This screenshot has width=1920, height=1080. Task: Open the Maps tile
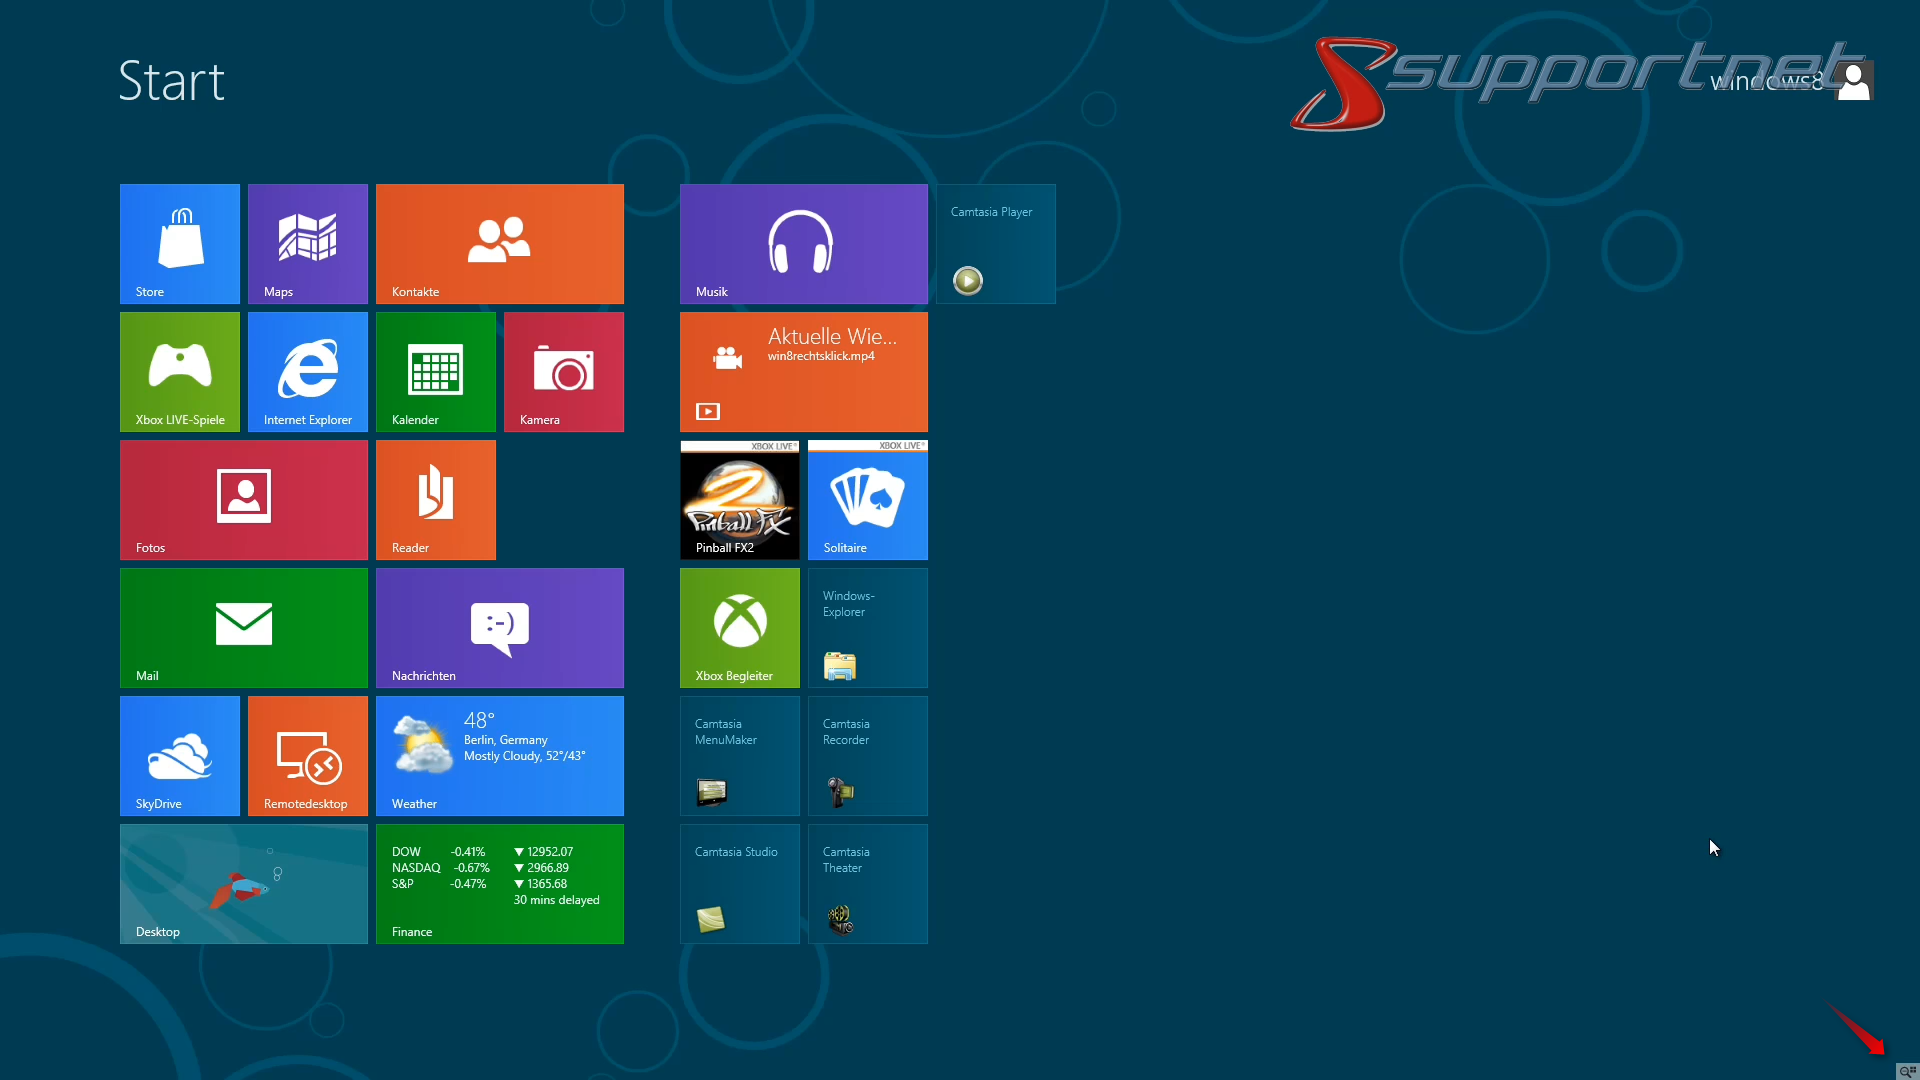point(308,244)
